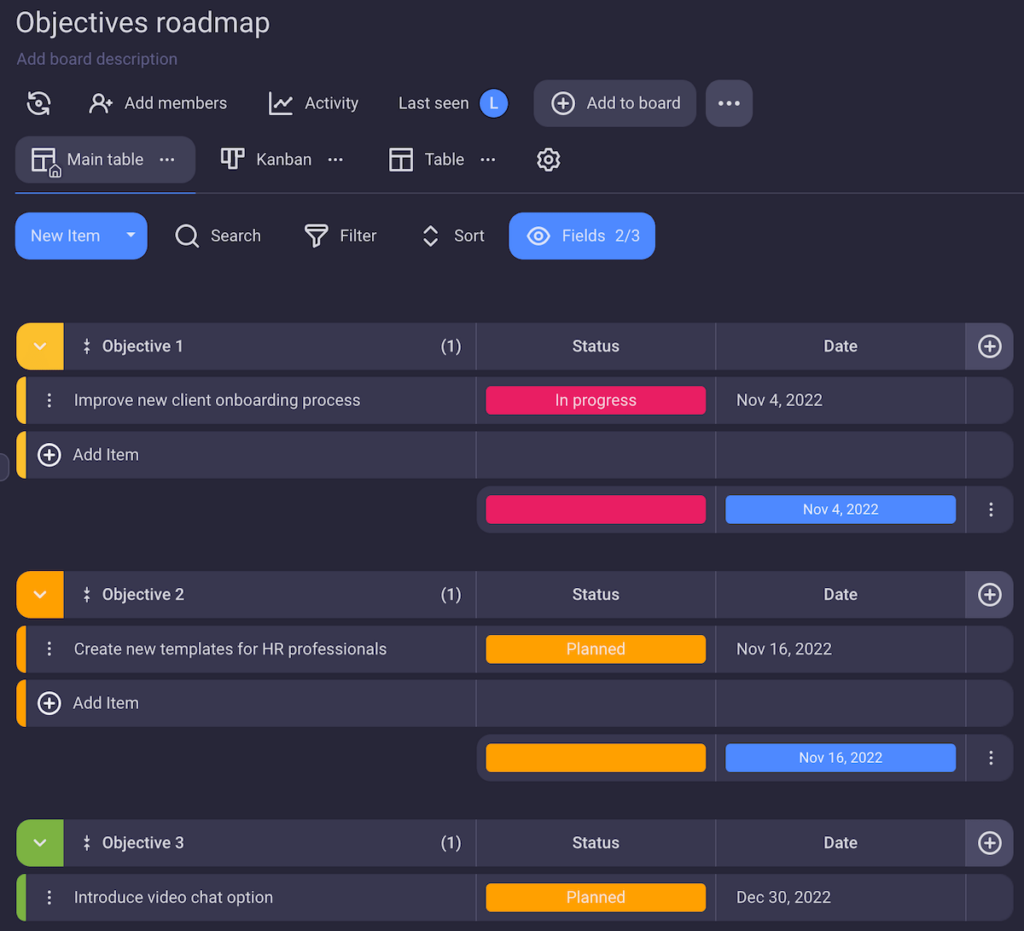Click the In progress status label
The image size is (1024, 931).
pyautogui.click(x=596, y=400)
